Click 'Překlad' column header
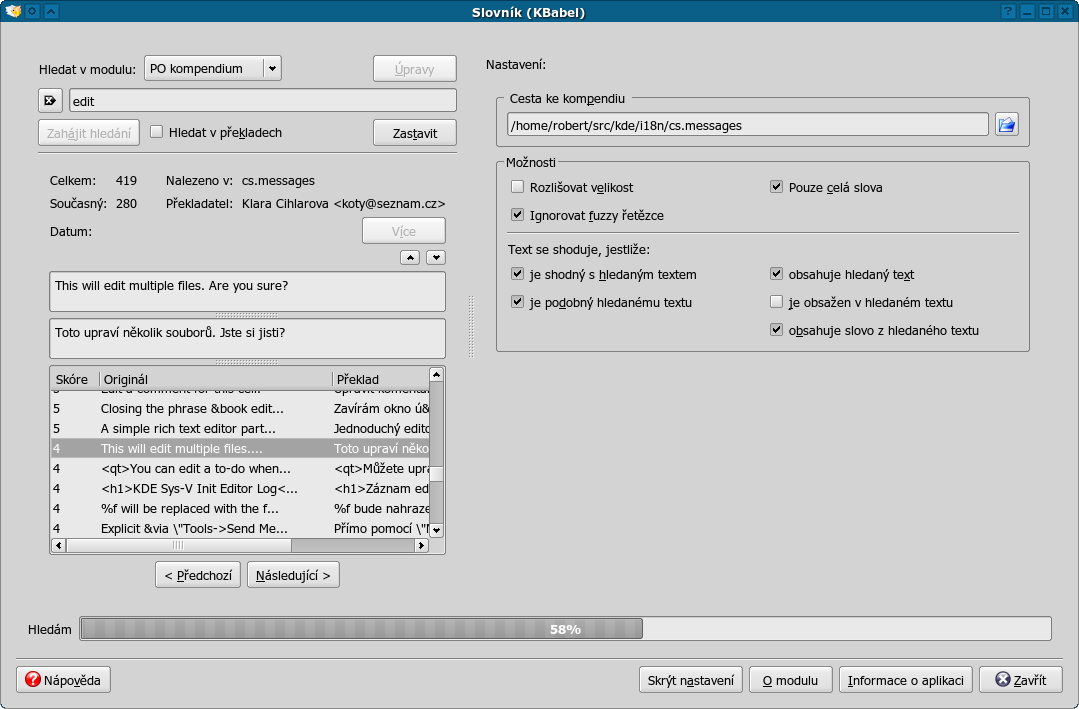The image size is (1079, 709). [381, 379]
